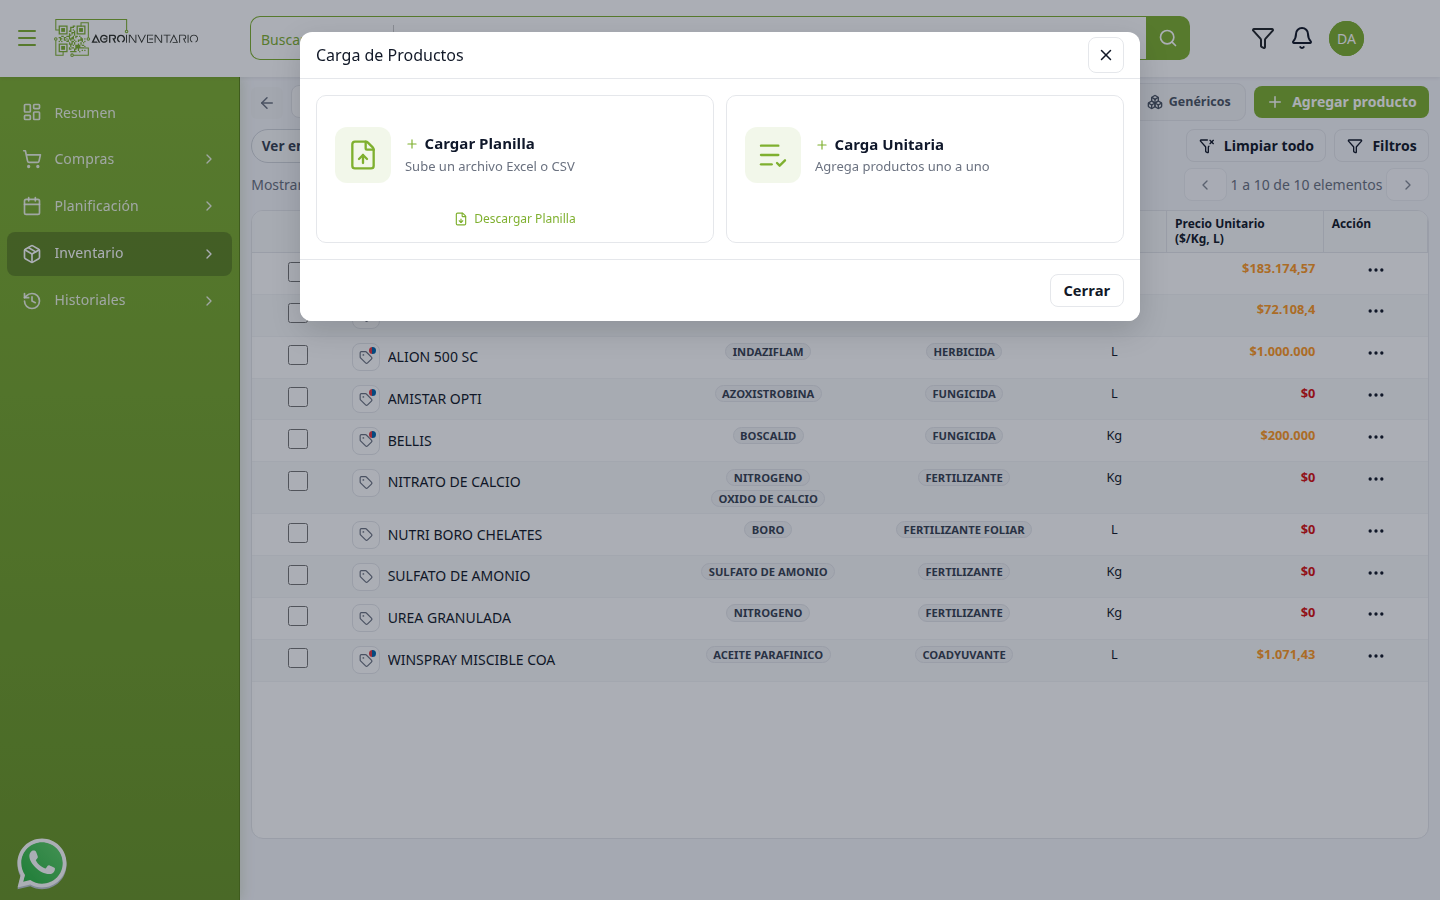
Task: Go to previous page of elements
Action: (x=1205, y=185)
